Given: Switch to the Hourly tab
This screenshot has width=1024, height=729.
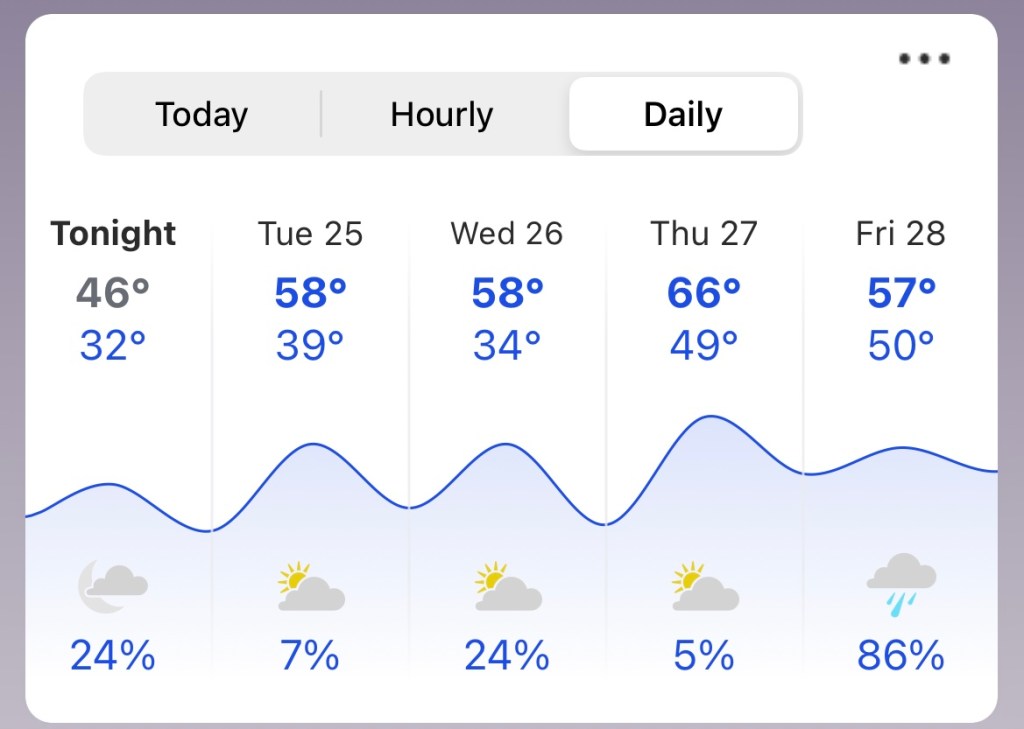Looking at the screenshot, I should (441, 114).
